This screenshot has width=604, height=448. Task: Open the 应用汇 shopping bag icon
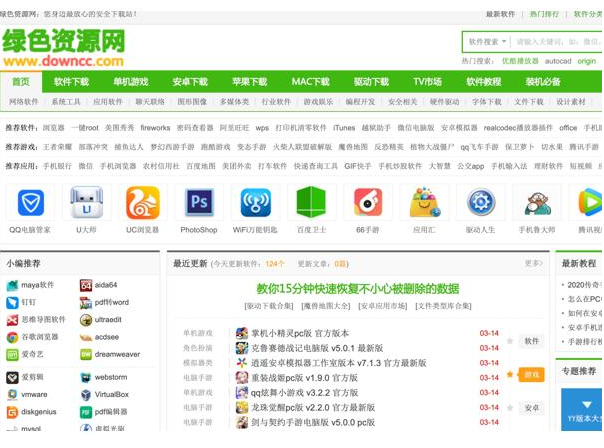coord(424,203)
